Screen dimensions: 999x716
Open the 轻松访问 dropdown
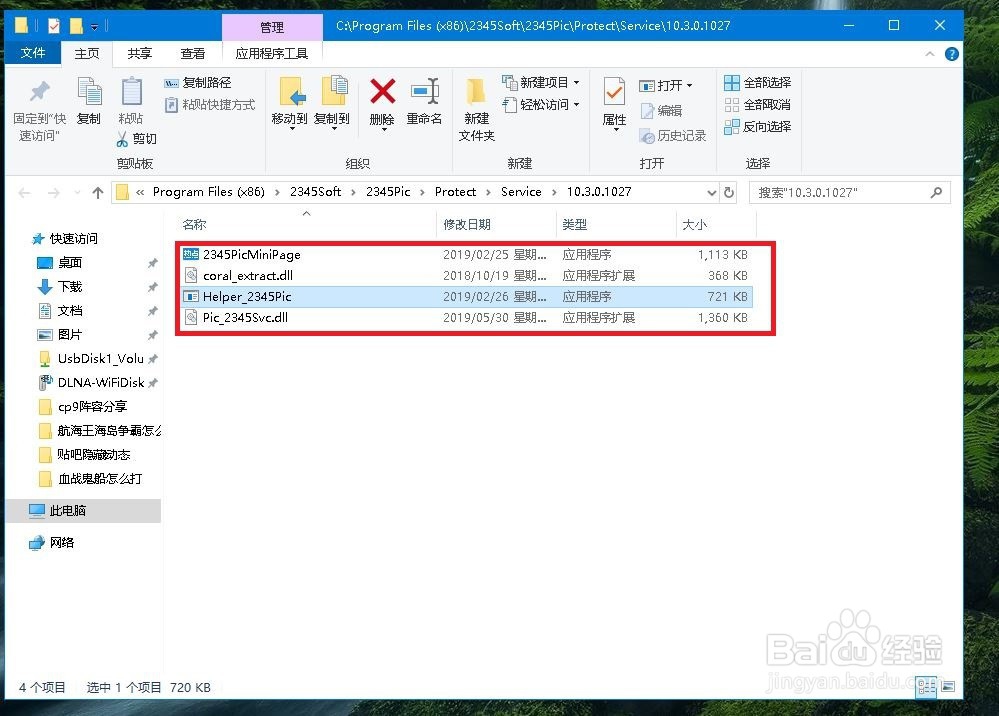(542, 104)
